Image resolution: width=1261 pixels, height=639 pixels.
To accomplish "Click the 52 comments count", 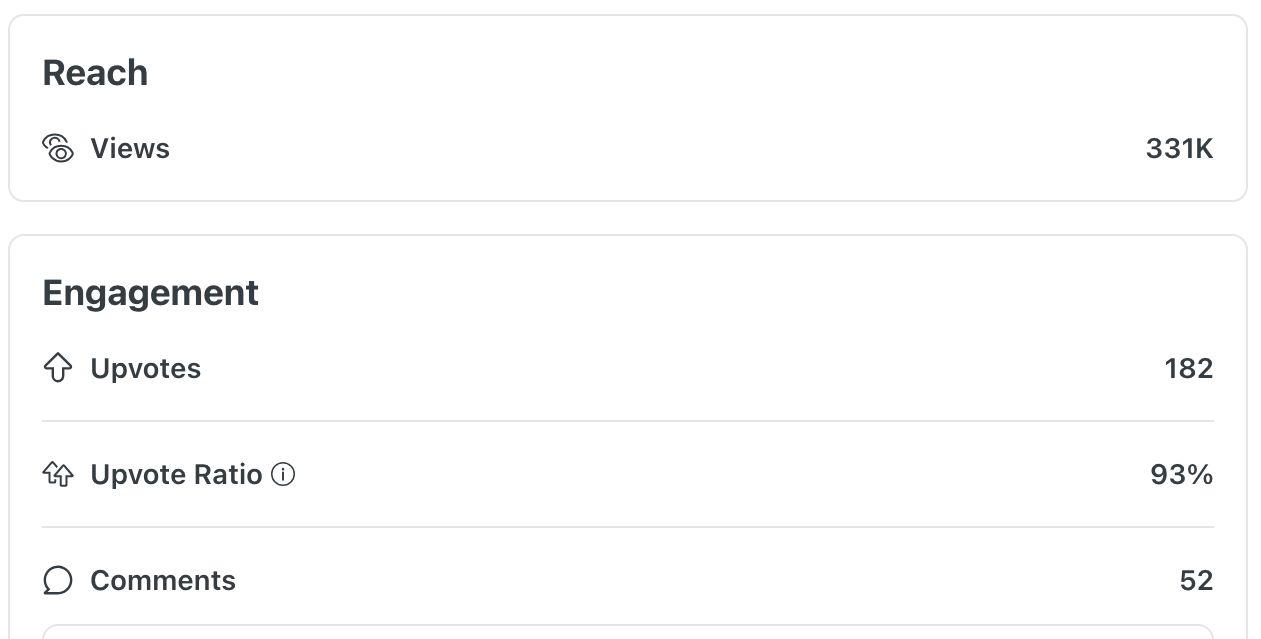I will coord(1196,581).
